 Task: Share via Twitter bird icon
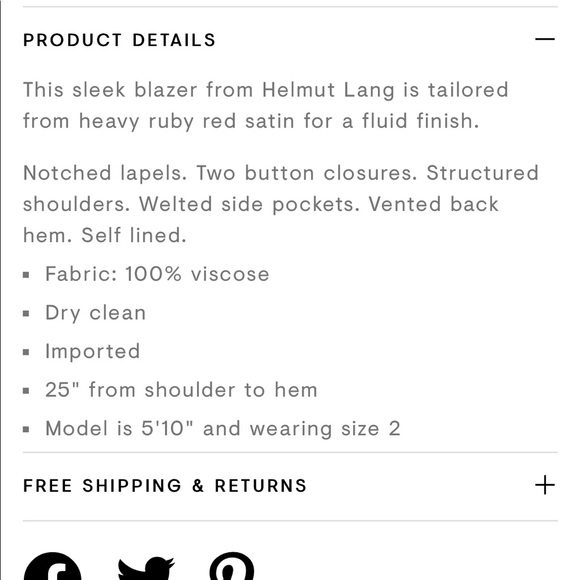146,568
